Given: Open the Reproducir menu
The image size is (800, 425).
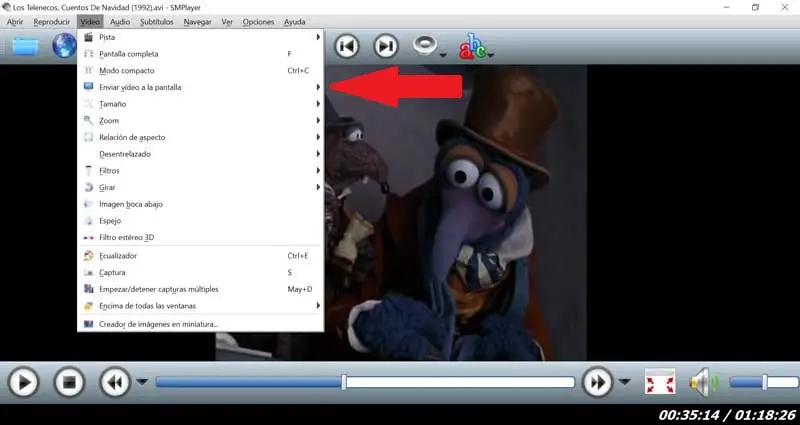Looking at the screenshot, I should (52, 22).
